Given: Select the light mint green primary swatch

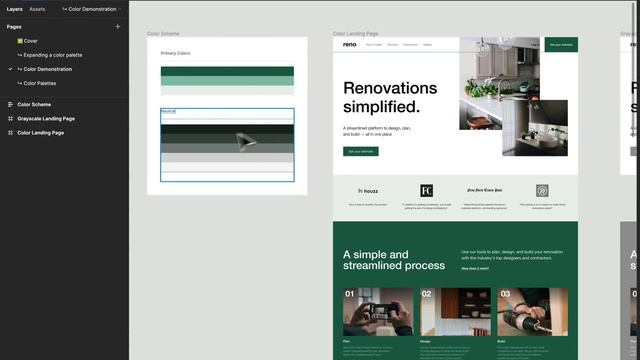Looking at the screenshot, I should pos(227,81).
